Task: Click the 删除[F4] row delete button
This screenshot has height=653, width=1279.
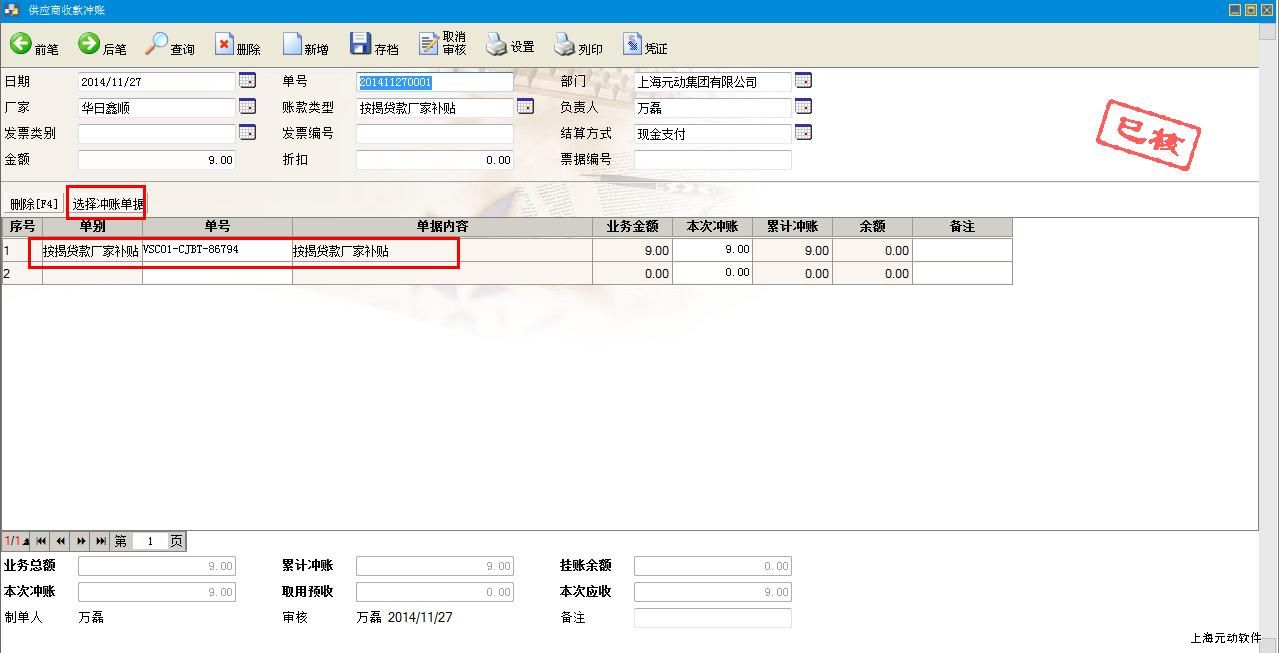Action: click(34, 204)
